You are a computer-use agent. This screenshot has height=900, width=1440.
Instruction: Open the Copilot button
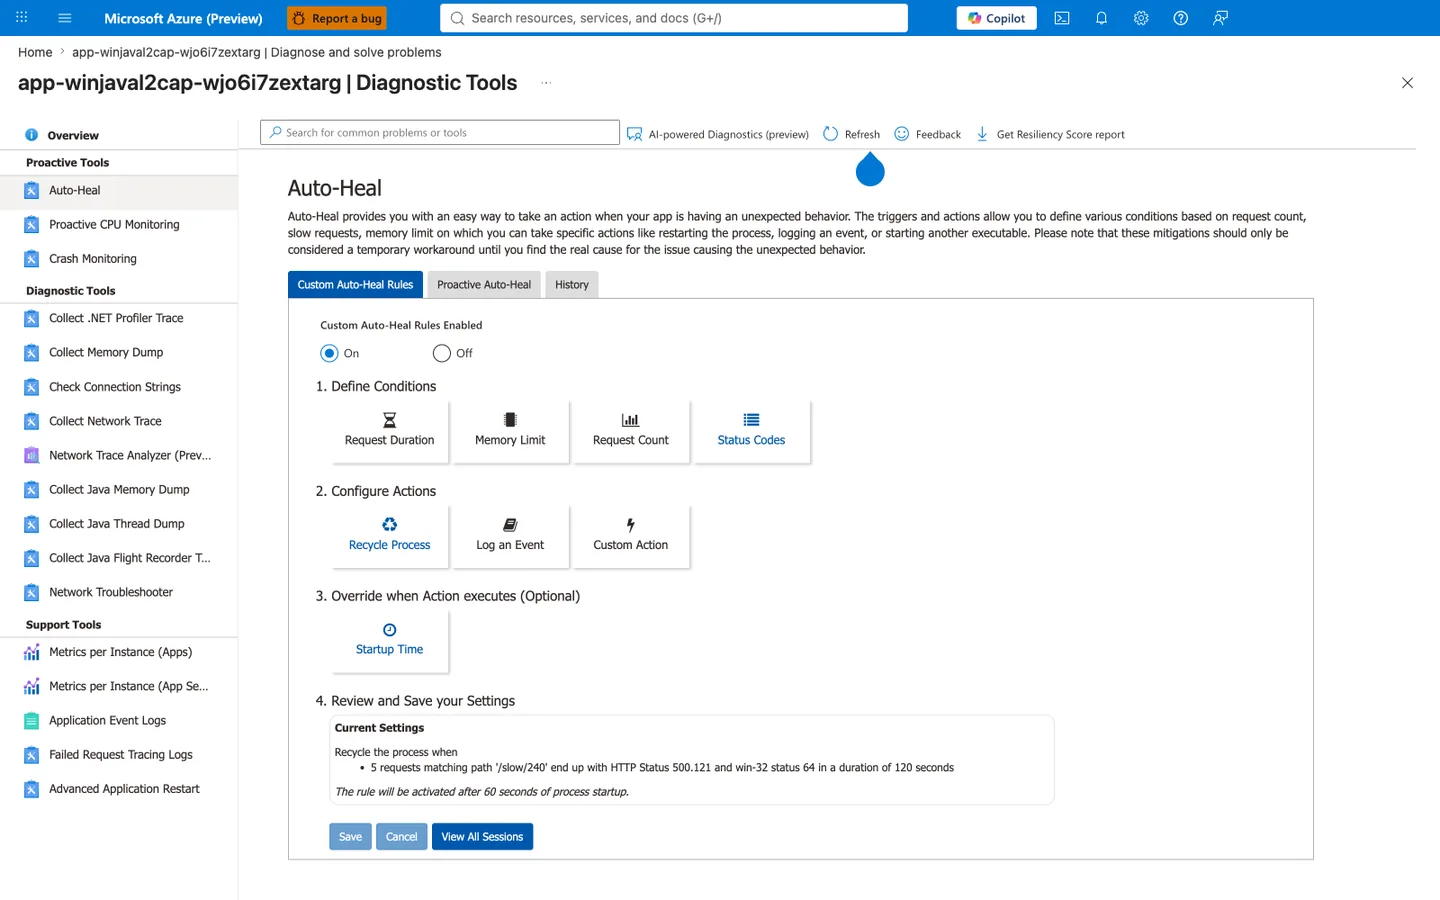click(x=996, y=18)
